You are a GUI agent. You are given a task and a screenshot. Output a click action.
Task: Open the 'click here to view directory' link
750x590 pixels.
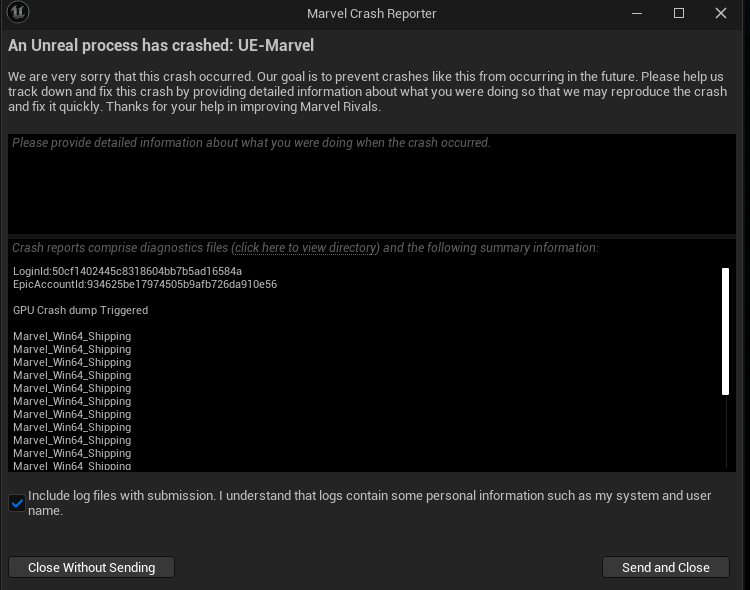point(305,248)
